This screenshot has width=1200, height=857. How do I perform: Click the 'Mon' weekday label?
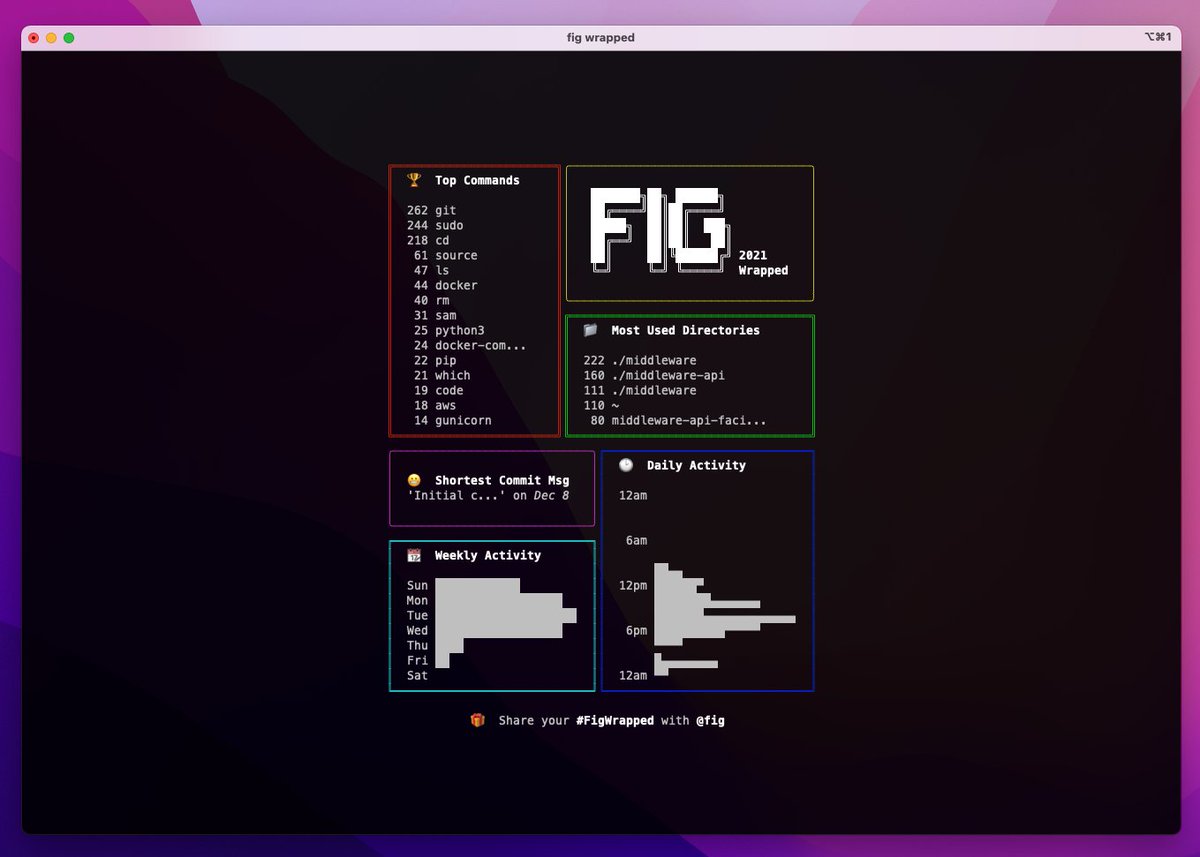(x=417, y=600)
